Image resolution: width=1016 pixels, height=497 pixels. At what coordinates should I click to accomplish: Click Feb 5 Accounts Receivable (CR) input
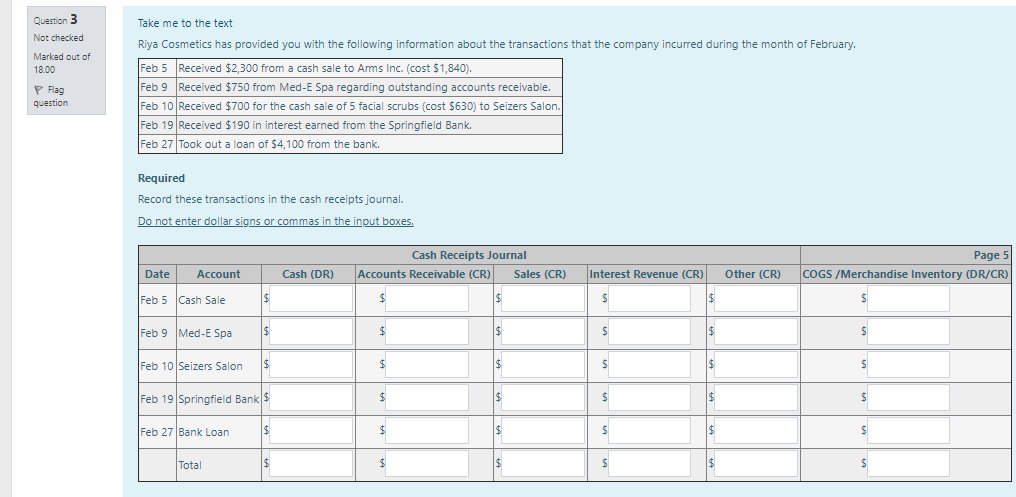427,299
